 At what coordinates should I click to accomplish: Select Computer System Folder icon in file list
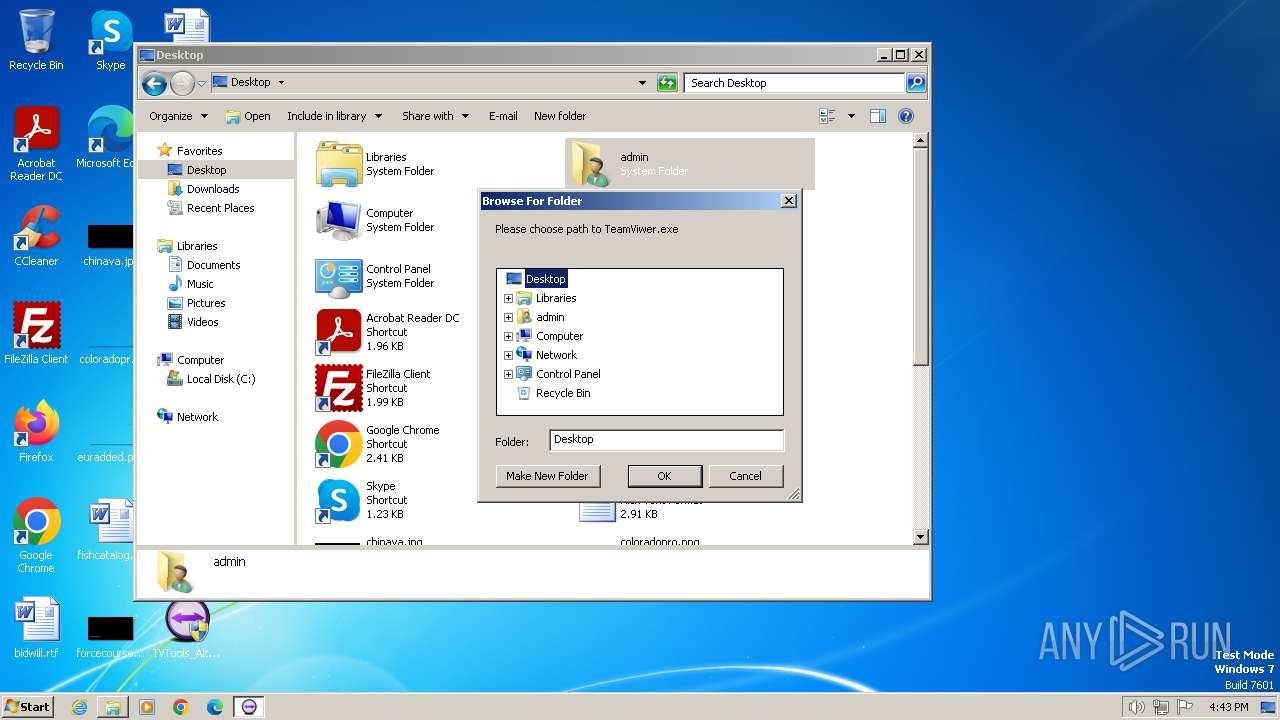point(338,220)
